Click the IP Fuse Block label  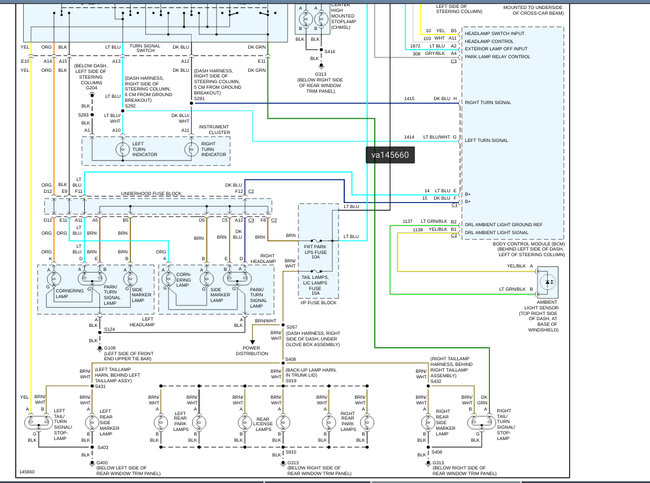[x=318, y=303]
